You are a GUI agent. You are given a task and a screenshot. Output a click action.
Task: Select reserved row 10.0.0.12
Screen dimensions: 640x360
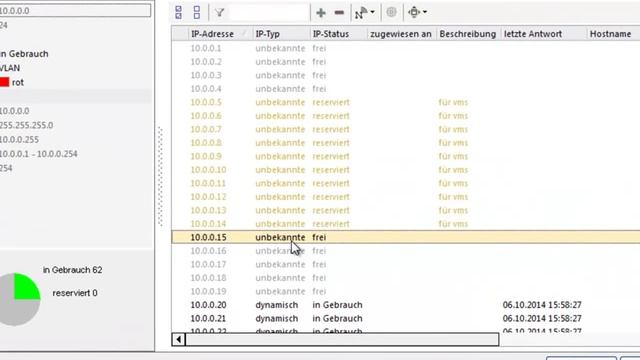click(406, 196)
